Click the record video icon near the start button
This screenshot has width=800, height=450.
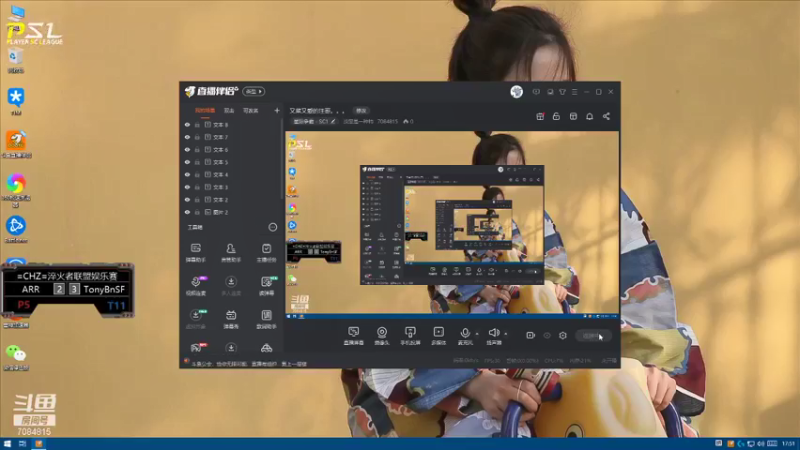click(x=531, y=335)
